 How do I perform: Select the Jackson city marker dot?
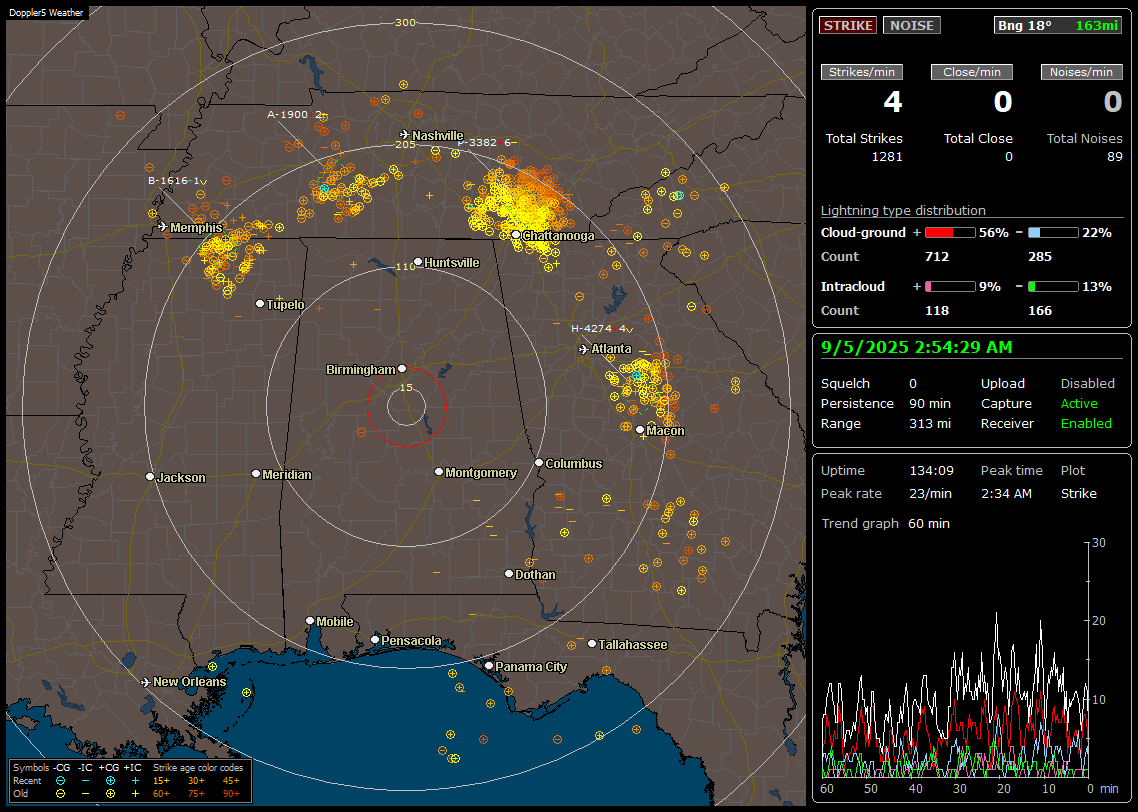click(150, 477)
